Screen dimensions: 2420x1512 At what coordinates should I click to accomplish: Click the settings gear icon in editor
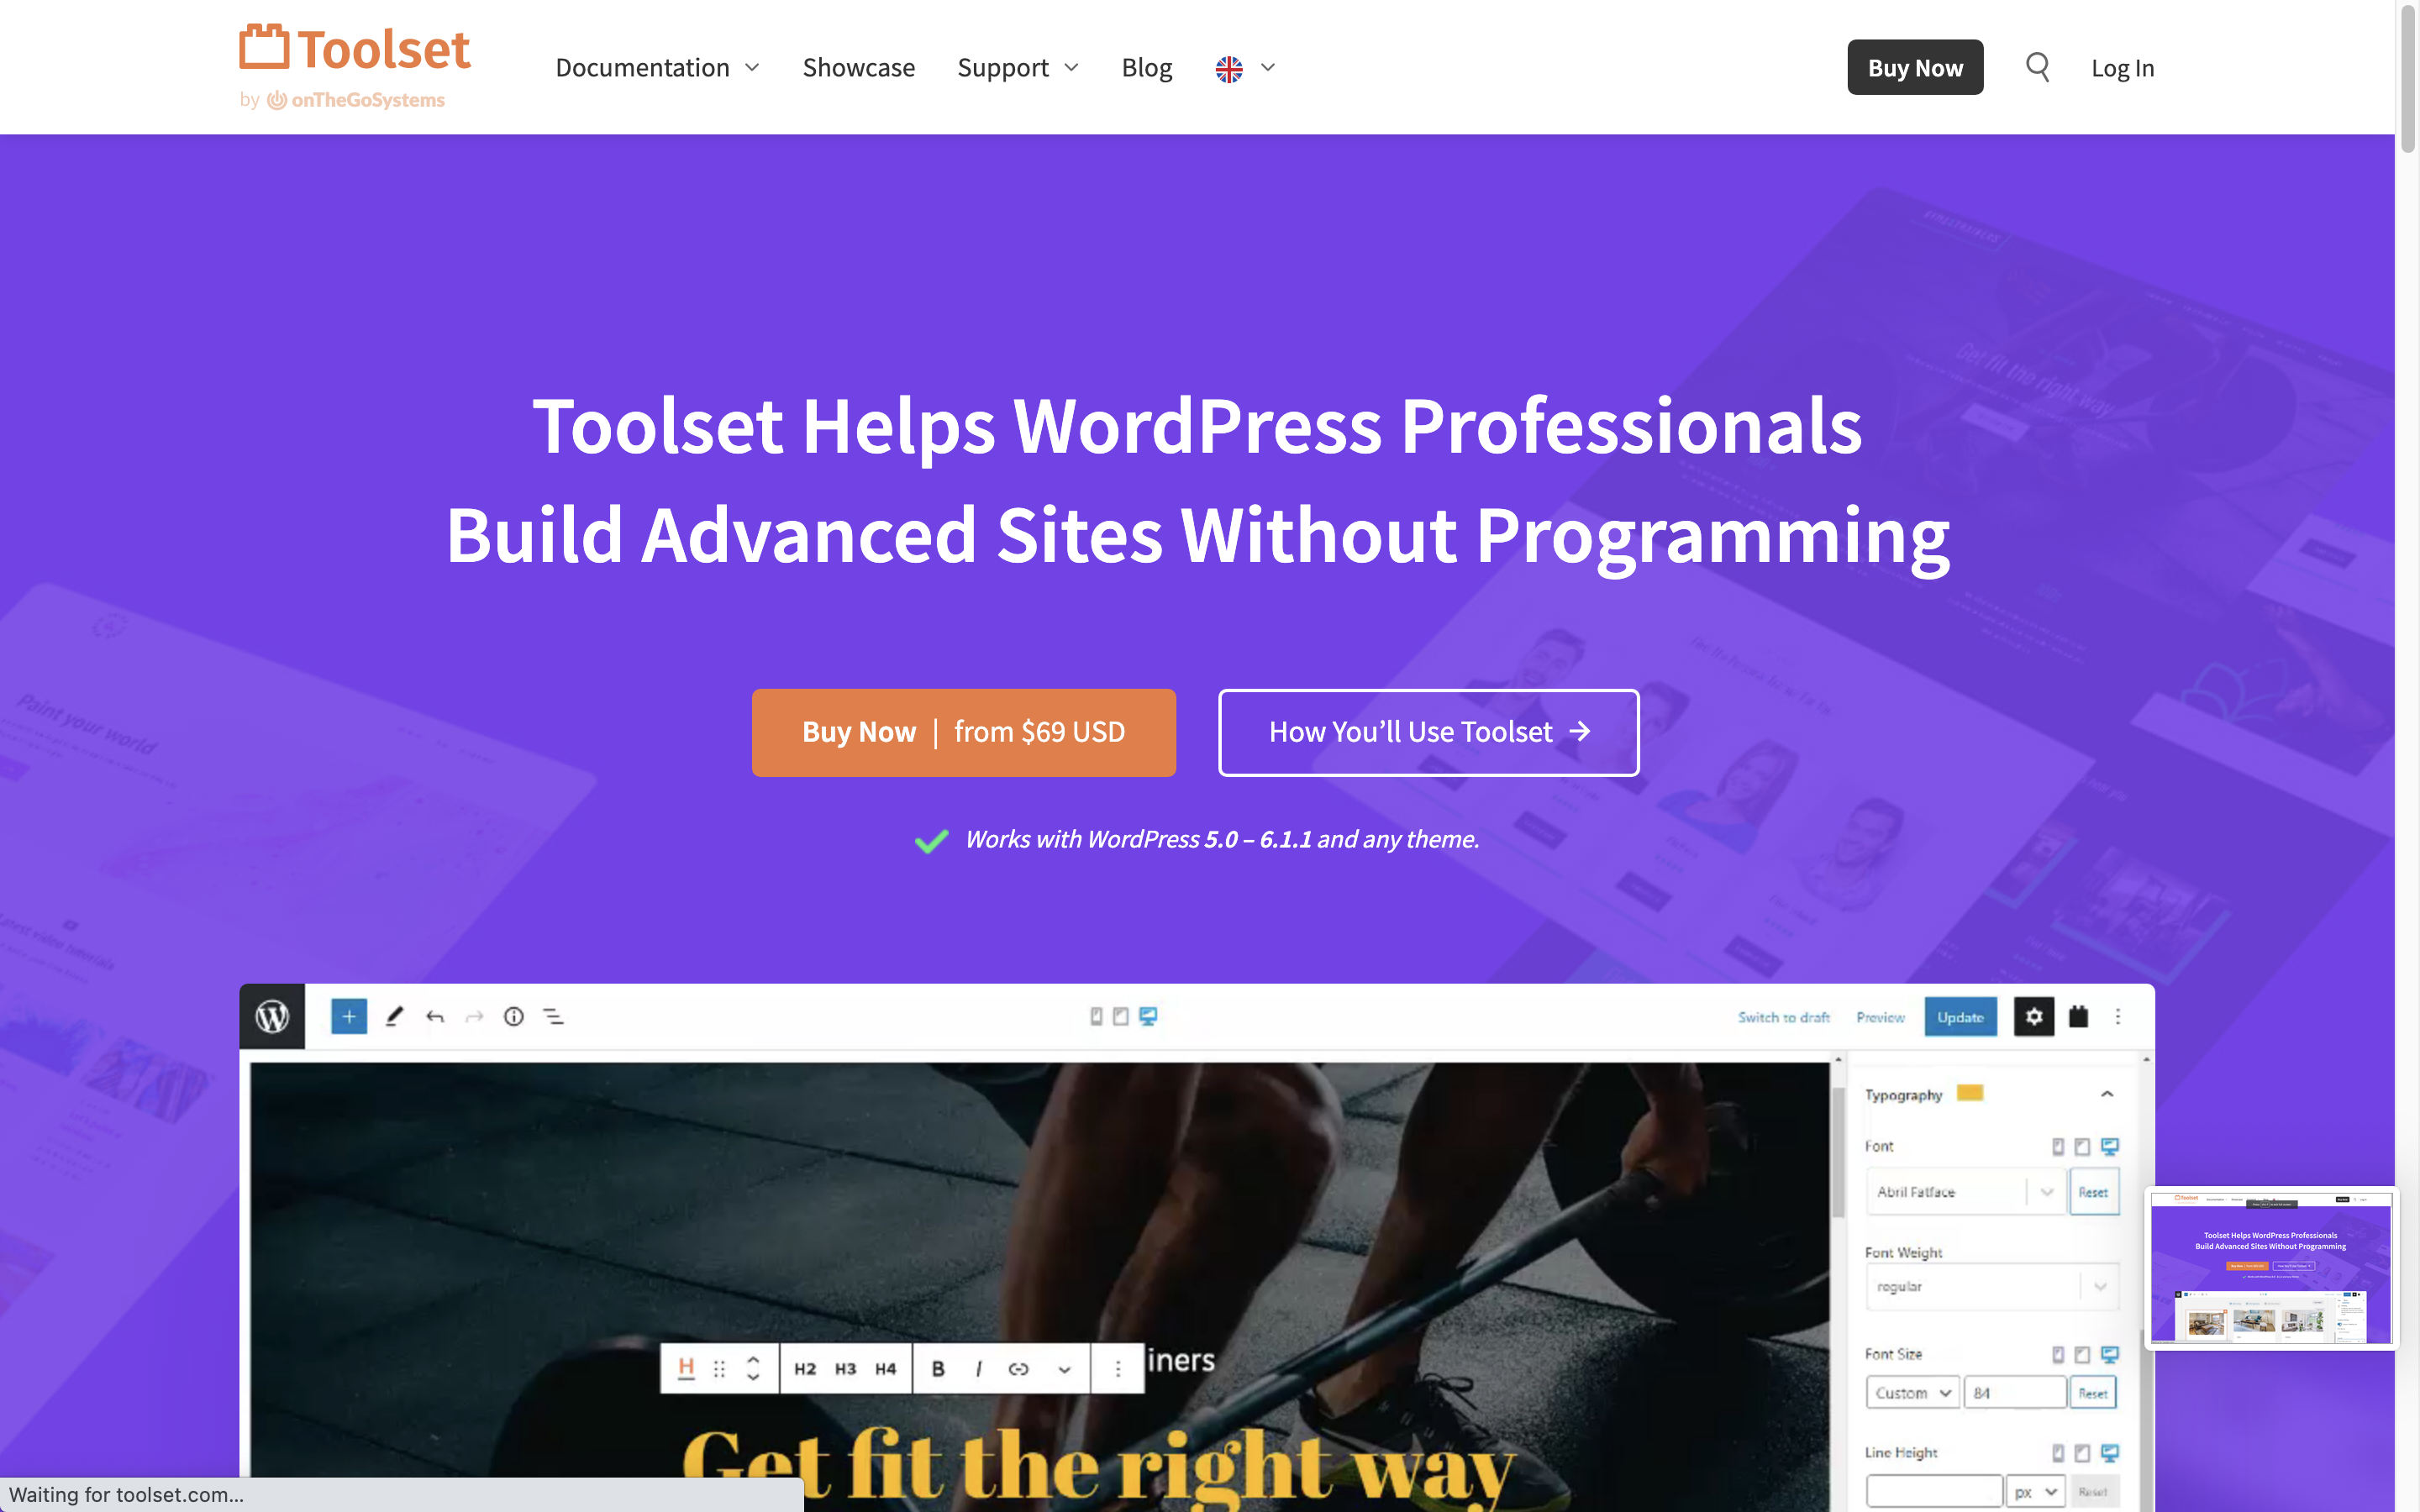point(2033,1016)
